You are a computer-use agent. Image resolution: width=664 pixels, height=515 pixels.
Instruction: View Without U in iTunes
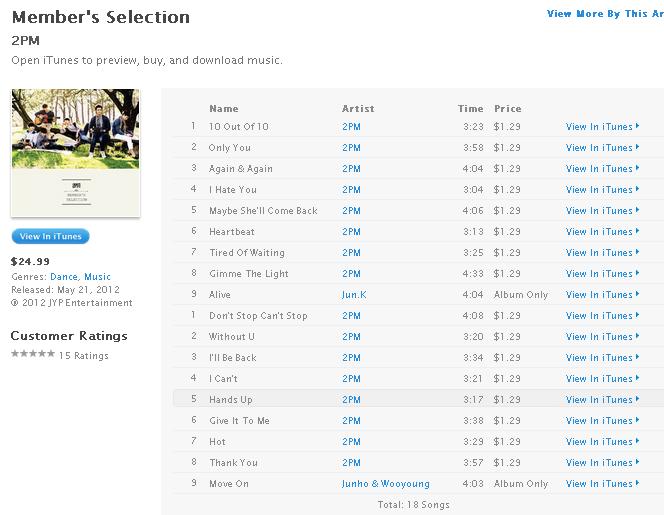602,337
